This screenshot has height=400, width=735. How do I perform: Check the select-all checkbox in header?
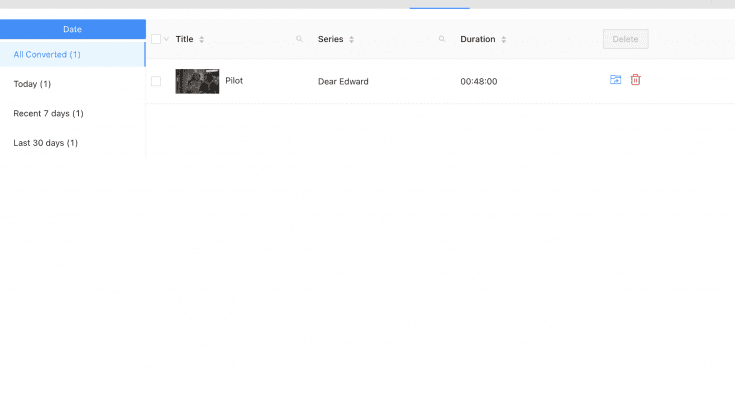pyautogui.click(x=156, y=39)
